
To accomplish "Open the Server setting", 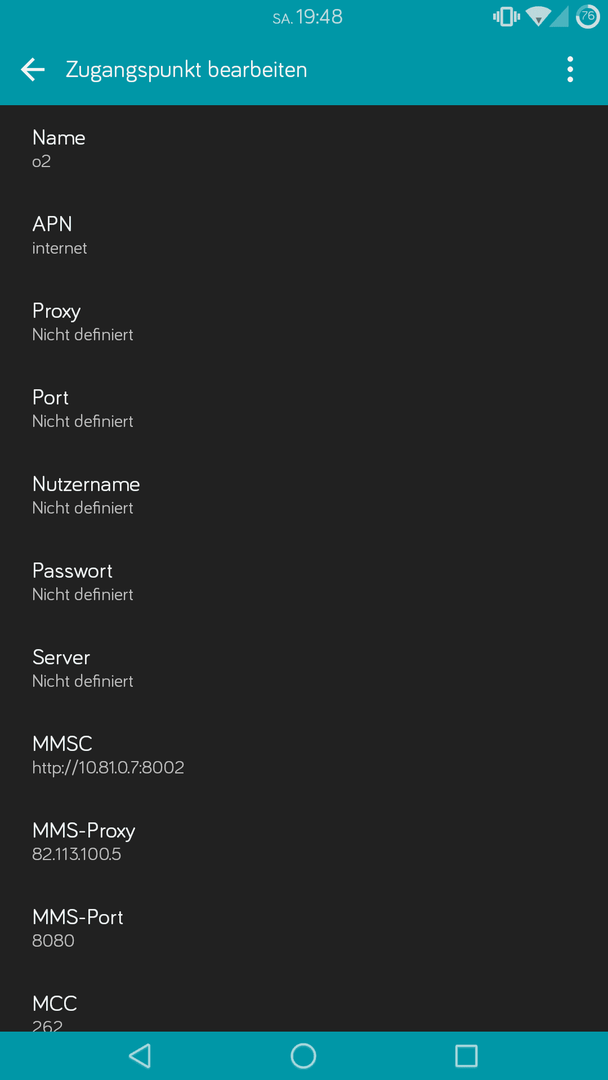I will pyautogui.click(x=304, y=669).
